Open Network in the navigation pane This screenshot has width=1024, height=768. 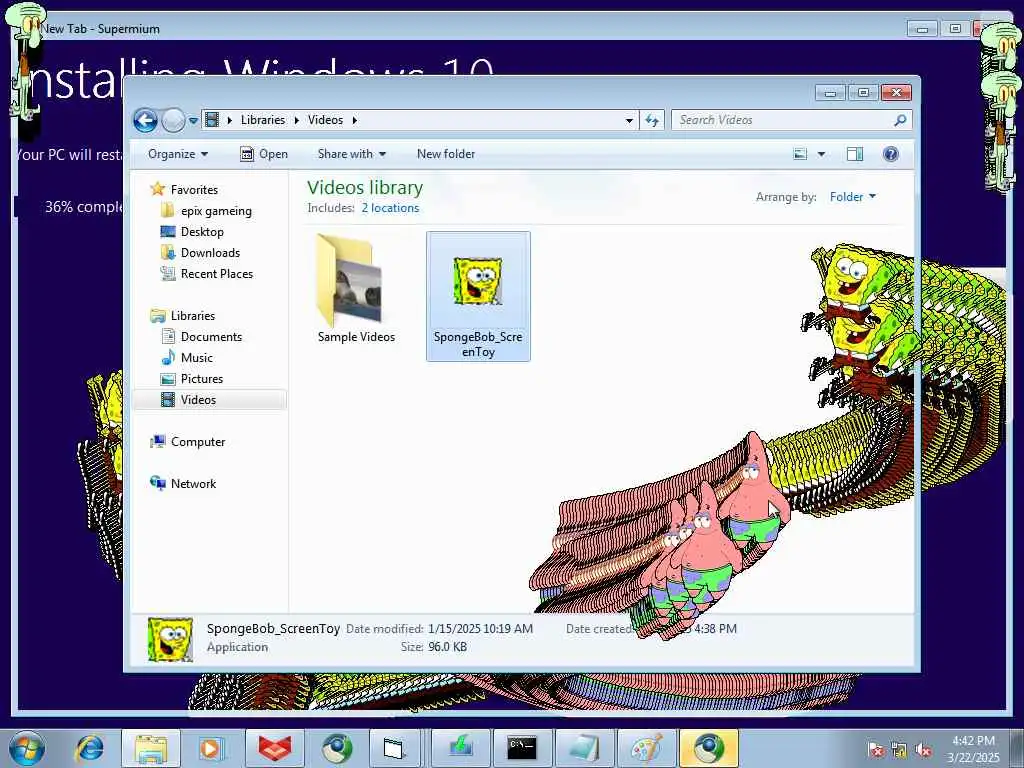(x=193, y=484)
